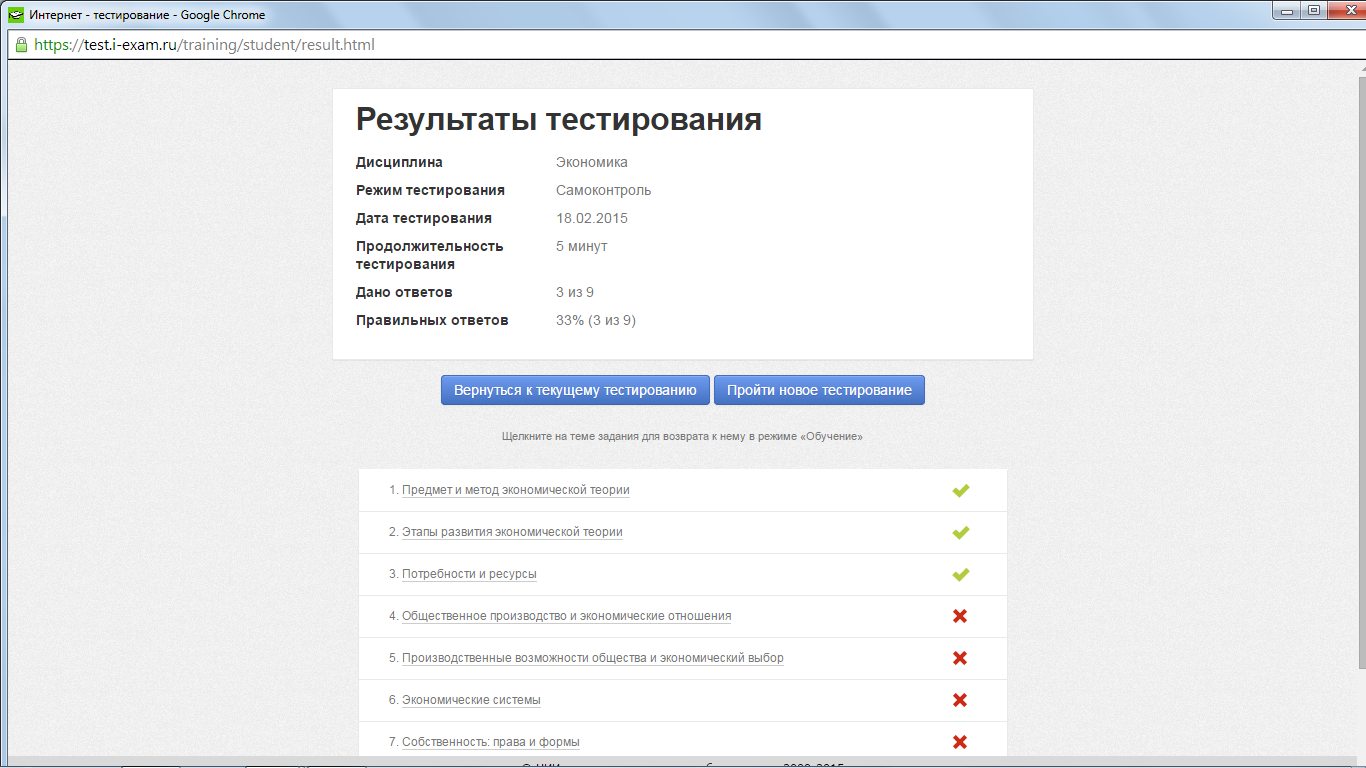Open topic Предмет и метод экономической теории

pos(516,490)
